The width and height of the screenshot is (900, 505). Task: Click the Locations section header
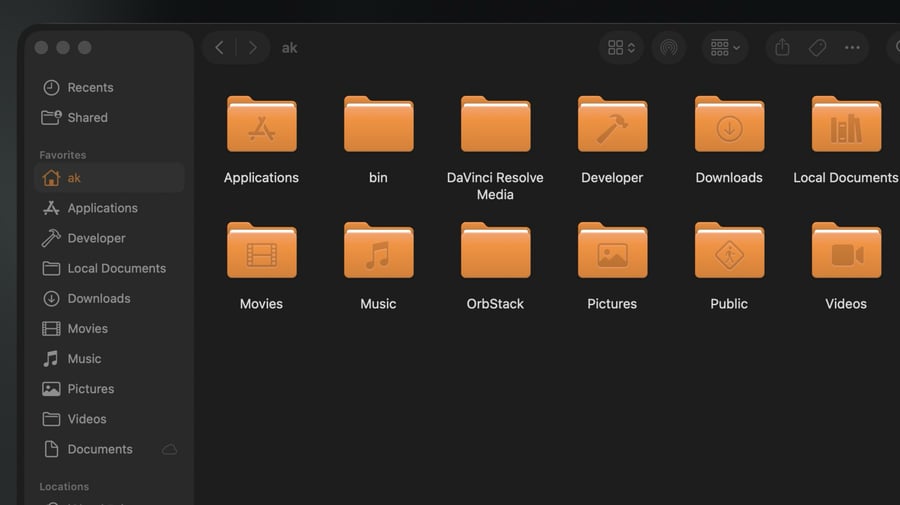point(64,487)
